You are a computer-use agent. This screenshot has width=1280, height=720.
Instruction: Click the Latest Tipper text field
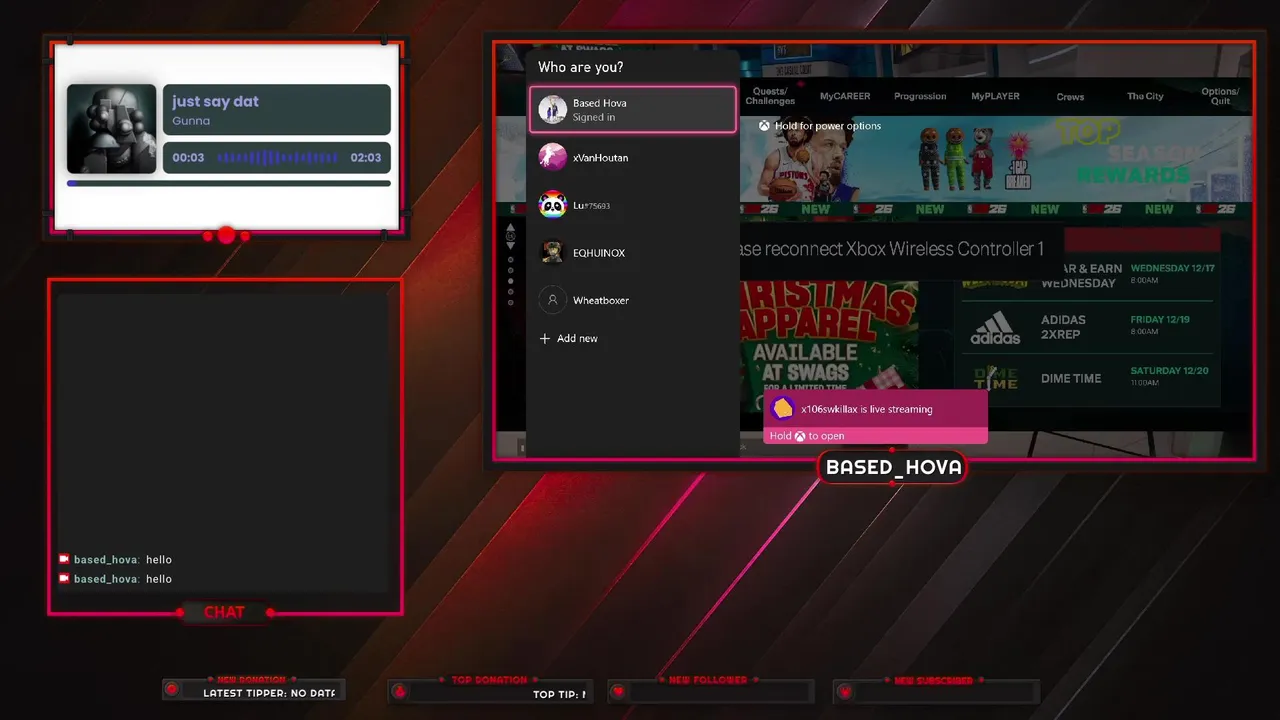click(x=269, y=693)
